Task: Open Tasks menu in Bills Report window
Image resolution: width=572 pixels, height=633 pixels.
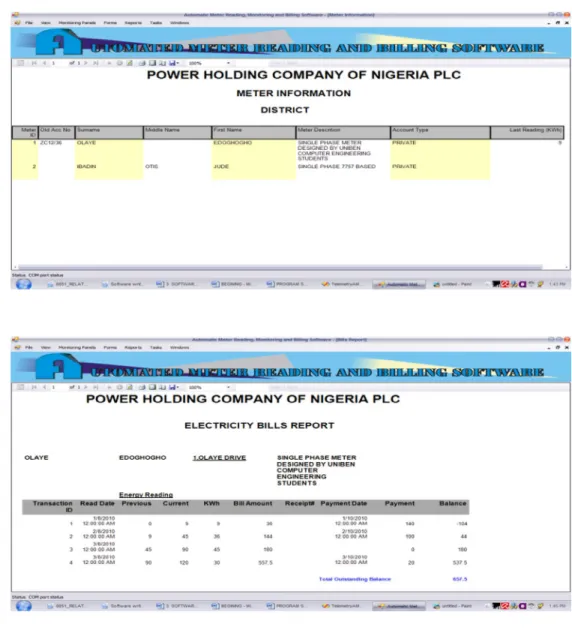Action: (x=156, y=348)
